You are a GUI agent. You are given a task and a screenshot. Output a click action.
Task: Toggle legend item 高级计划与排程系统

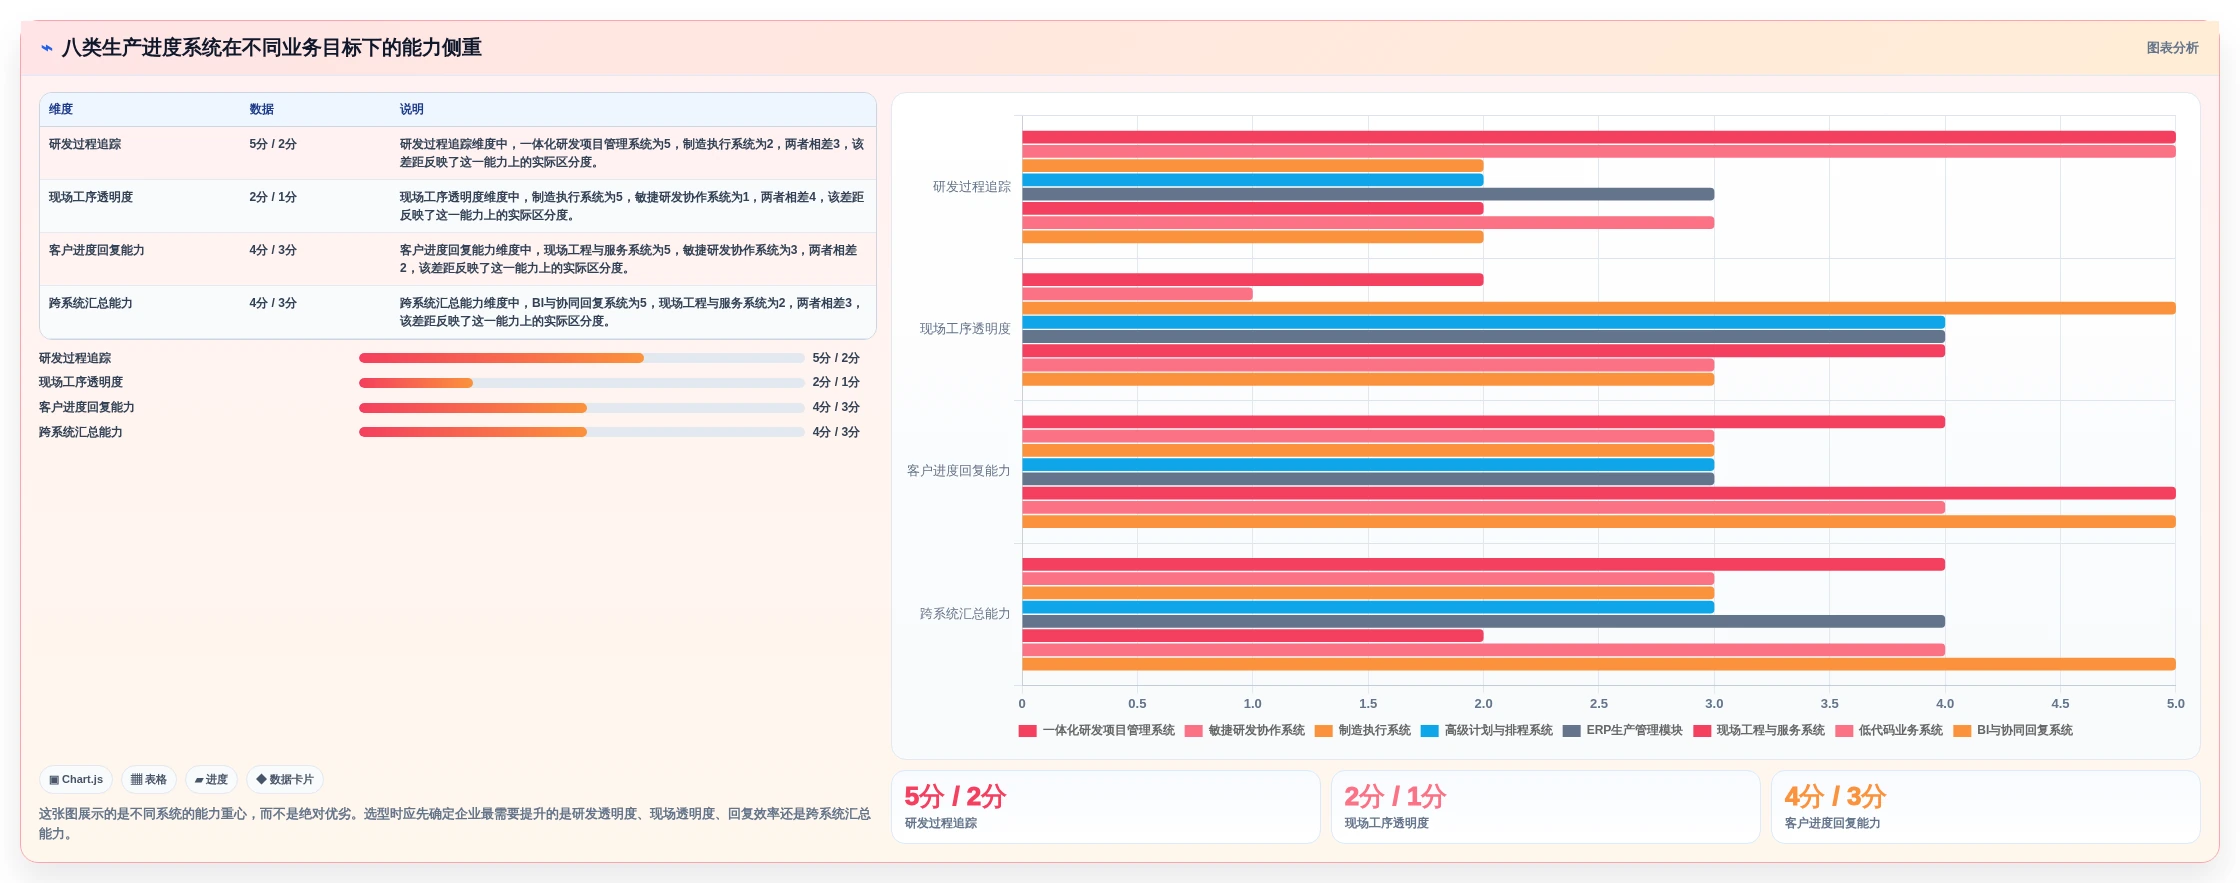[1487, 731]
